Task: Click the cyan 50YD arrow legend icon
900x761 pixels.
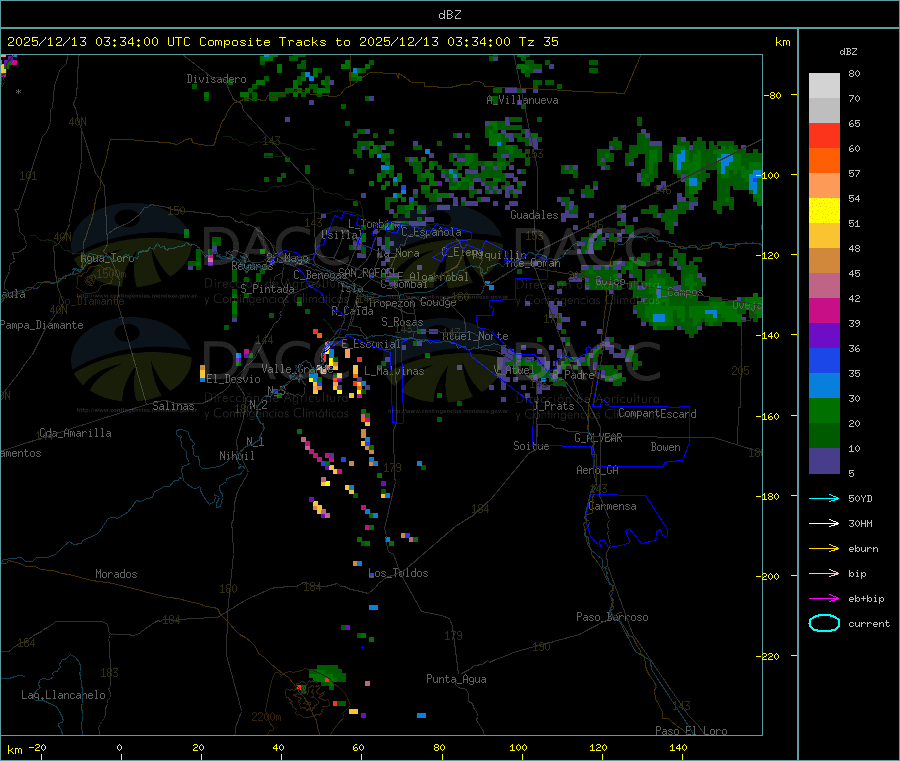Action: click(824, 498)
